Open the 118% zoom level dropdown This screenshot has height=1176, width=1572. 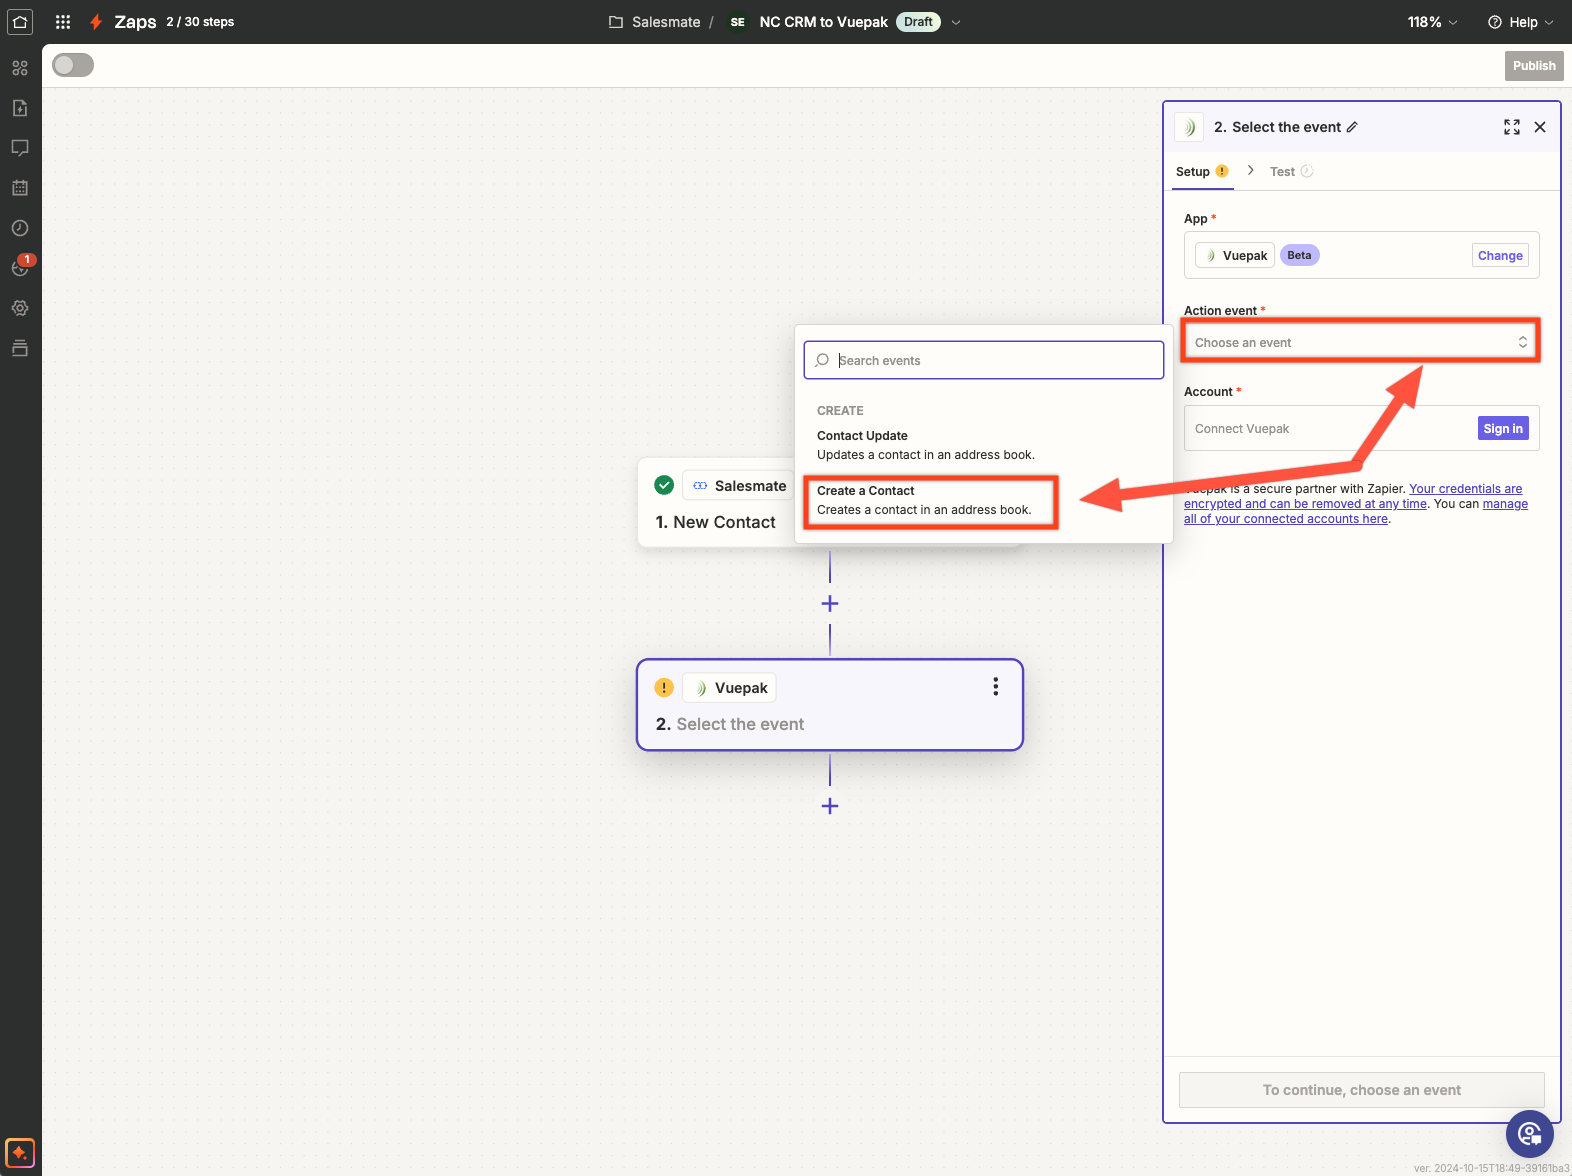(1432, 22)
